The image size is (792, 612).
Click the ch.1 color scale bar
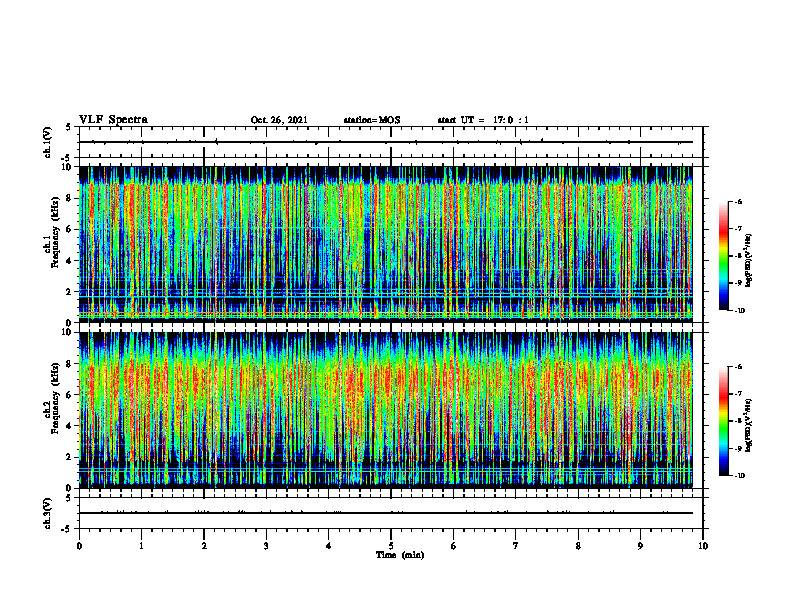click(x=723, y=256)
